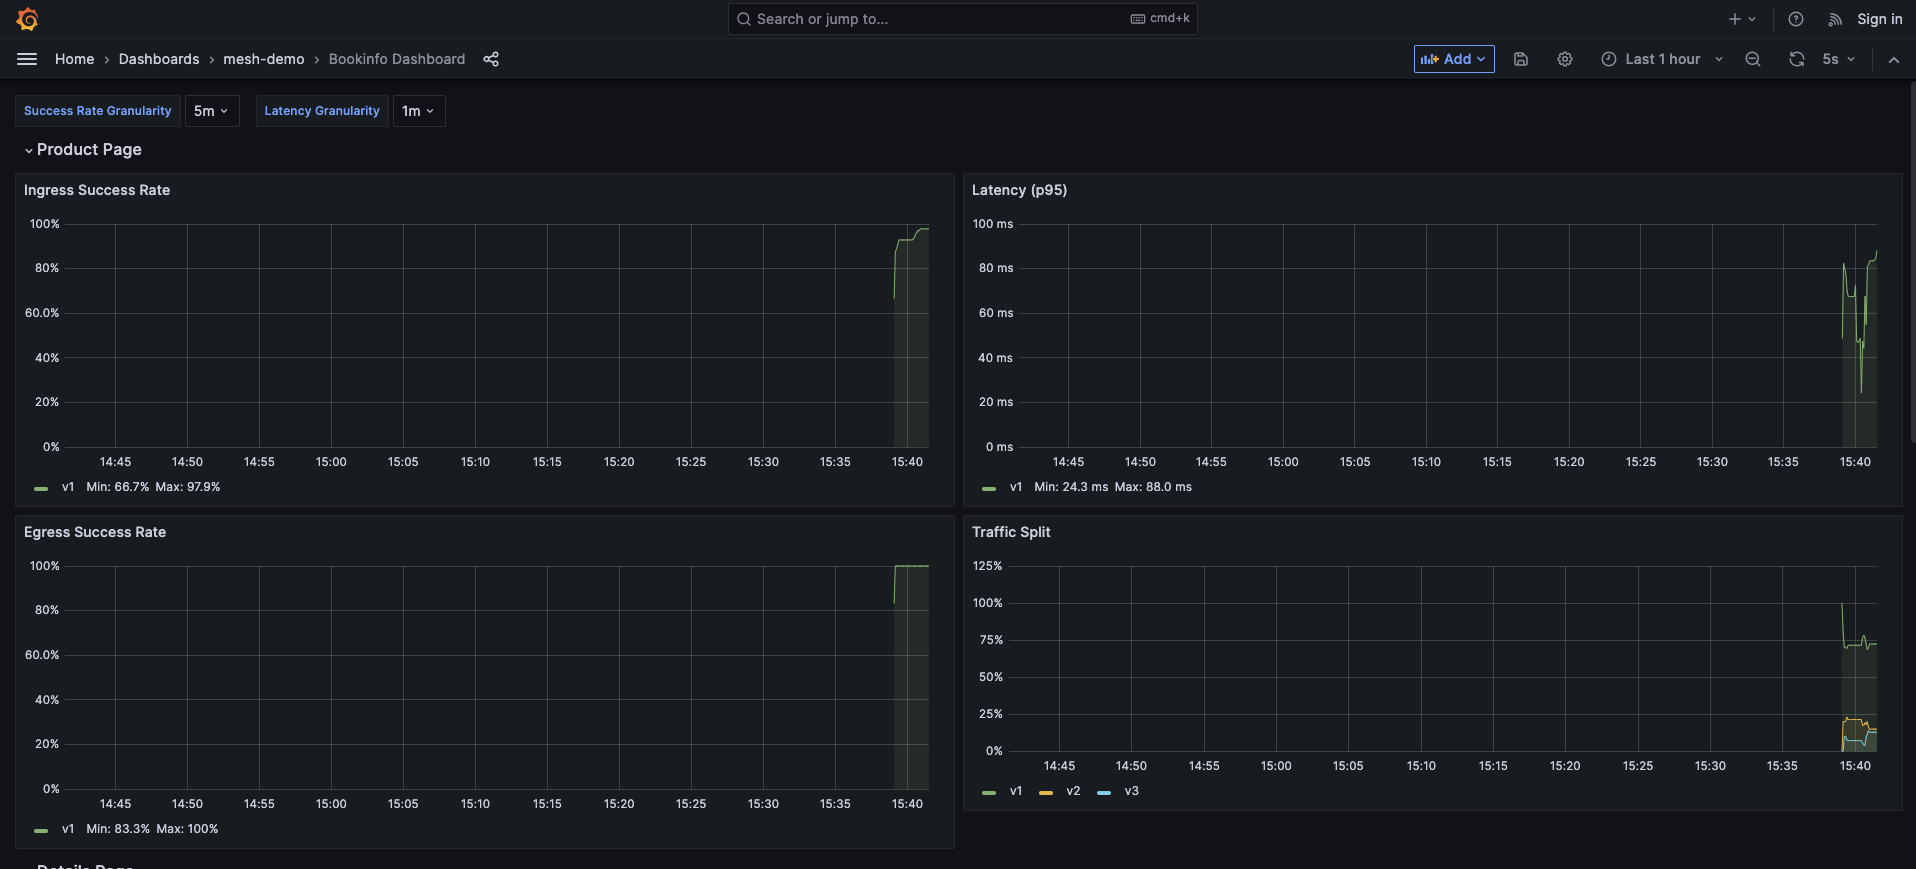Share the dashboard via share icon
Screen dimensions: 1916x869
491,59
